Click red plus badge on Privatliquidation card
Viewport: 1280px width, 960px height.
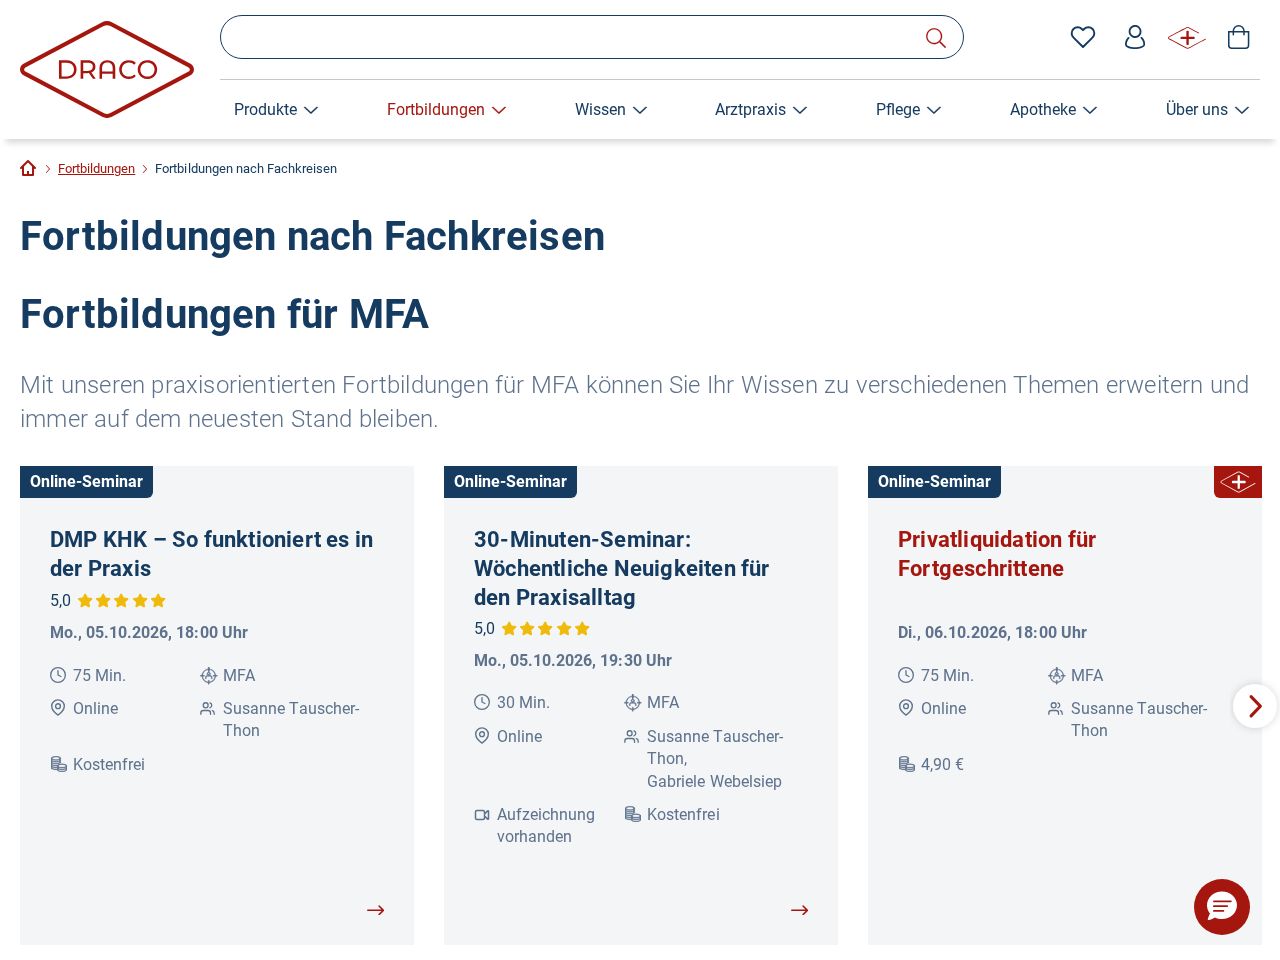coord(1238,482)
